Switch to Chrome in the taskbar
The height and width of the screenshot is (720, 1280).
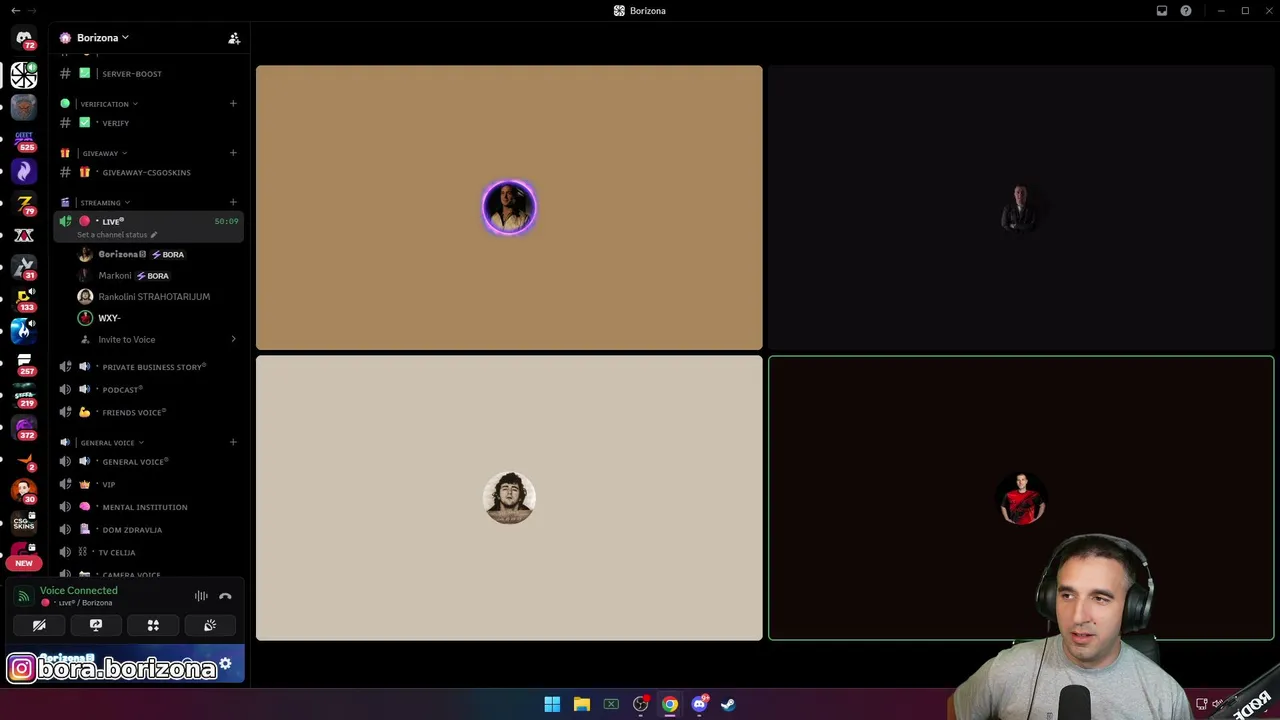coord(670,704)
